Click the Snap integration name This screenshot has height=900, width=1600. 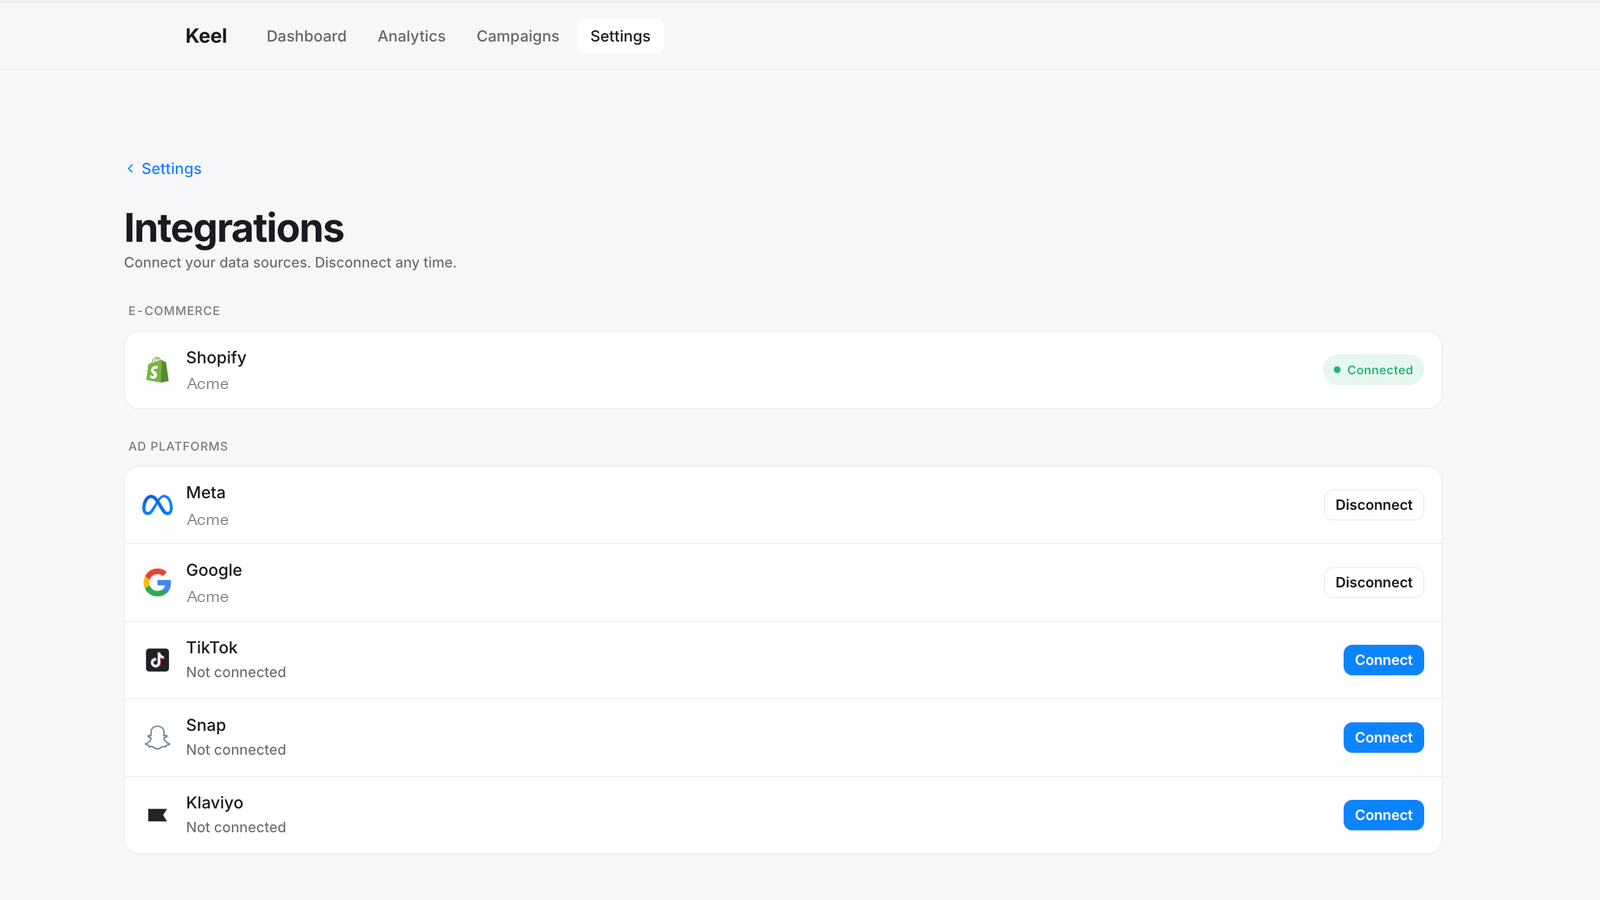(206, 725)
